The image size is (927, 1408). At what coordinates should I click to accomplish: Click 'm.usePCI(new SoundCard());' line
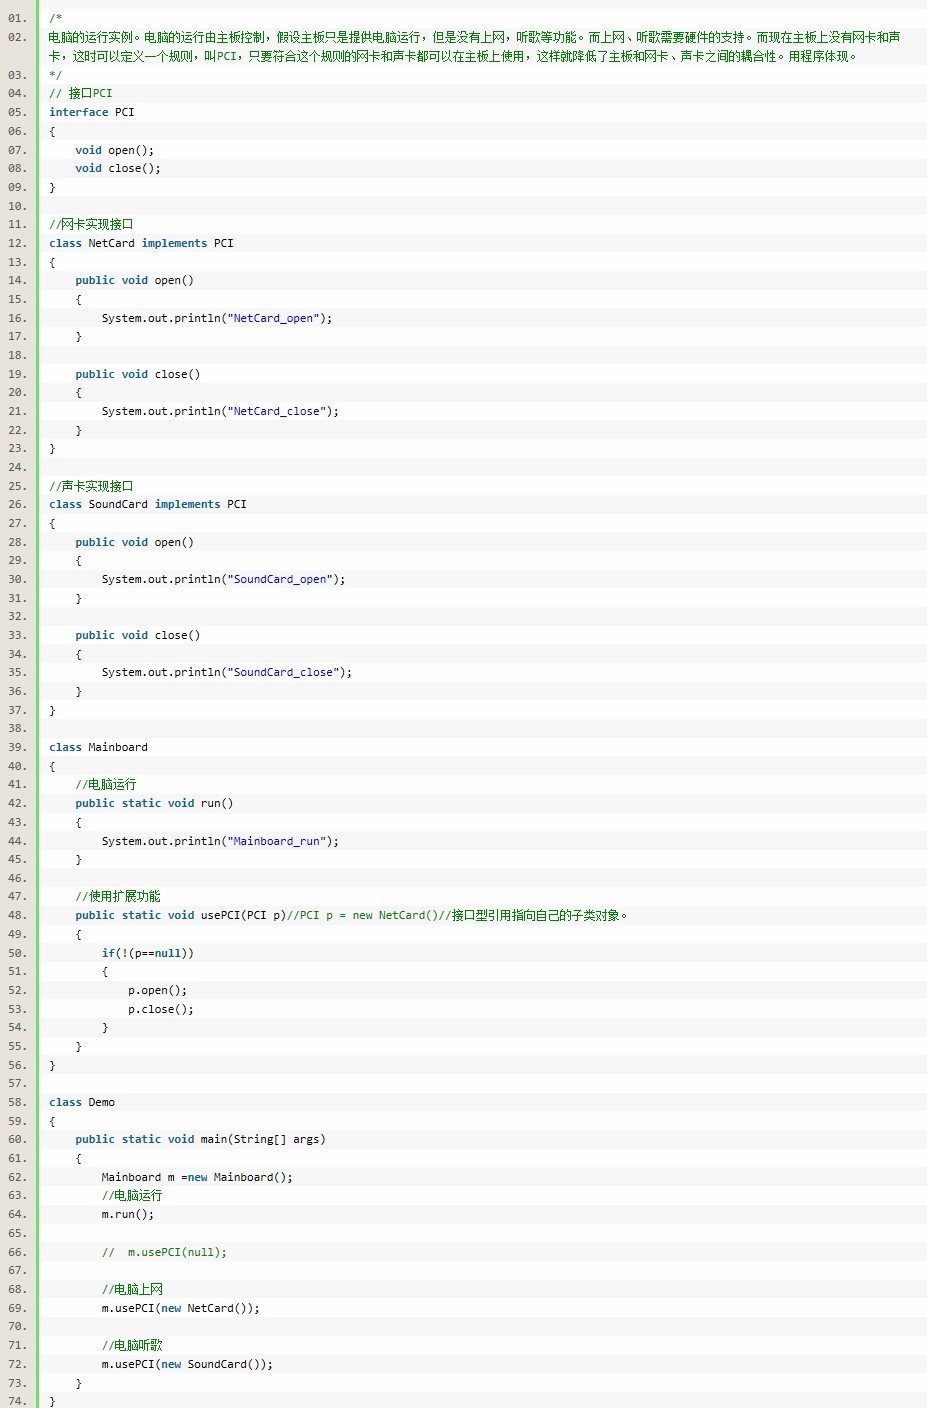[x=187, y=1364]
